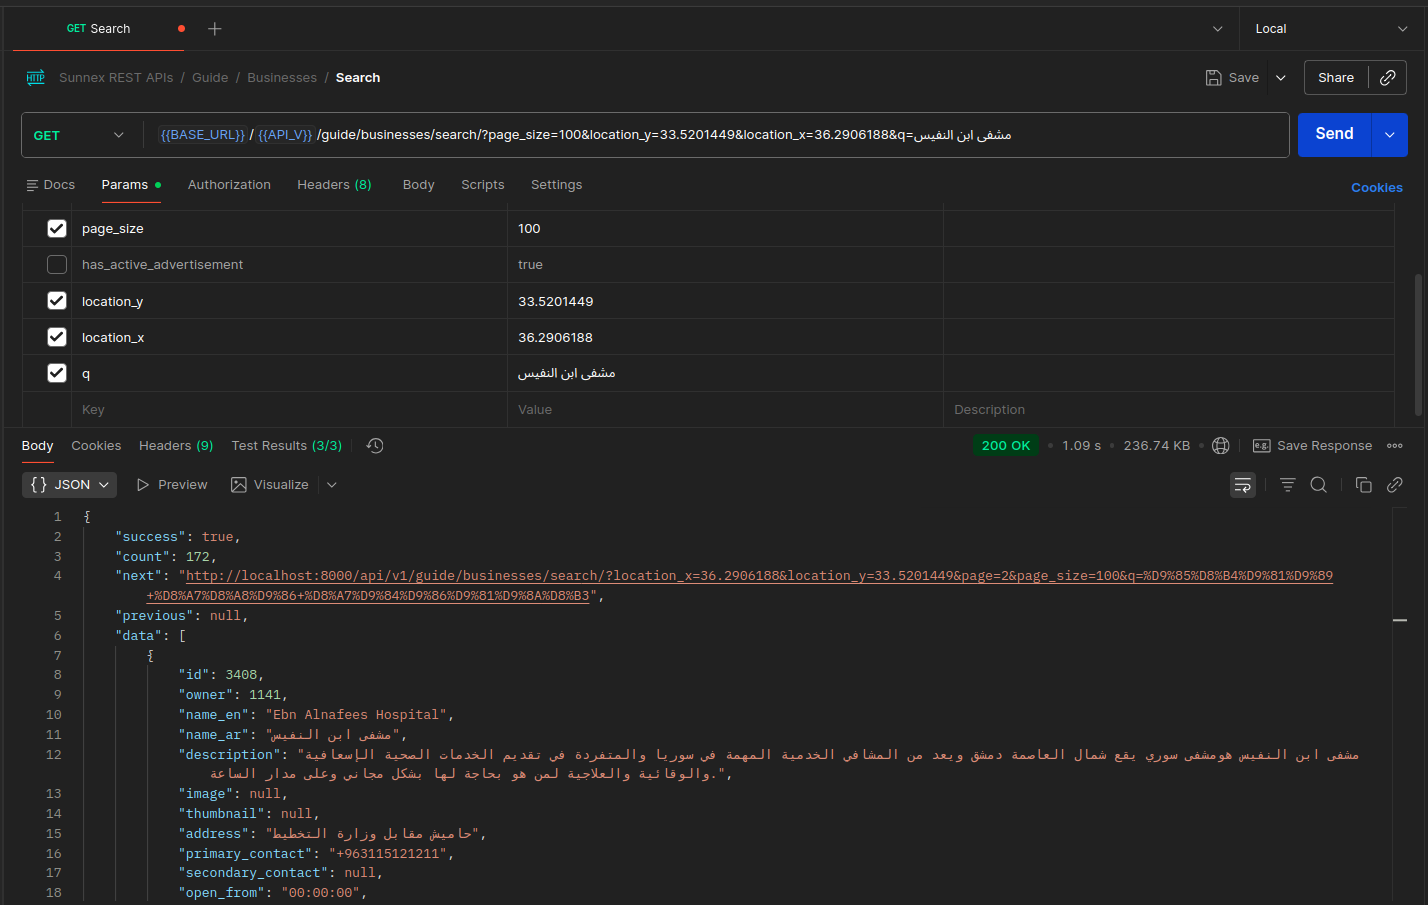Enable the has_active_advertisement parameter
Screen dimensions: 1428x905
click(57, 265)
